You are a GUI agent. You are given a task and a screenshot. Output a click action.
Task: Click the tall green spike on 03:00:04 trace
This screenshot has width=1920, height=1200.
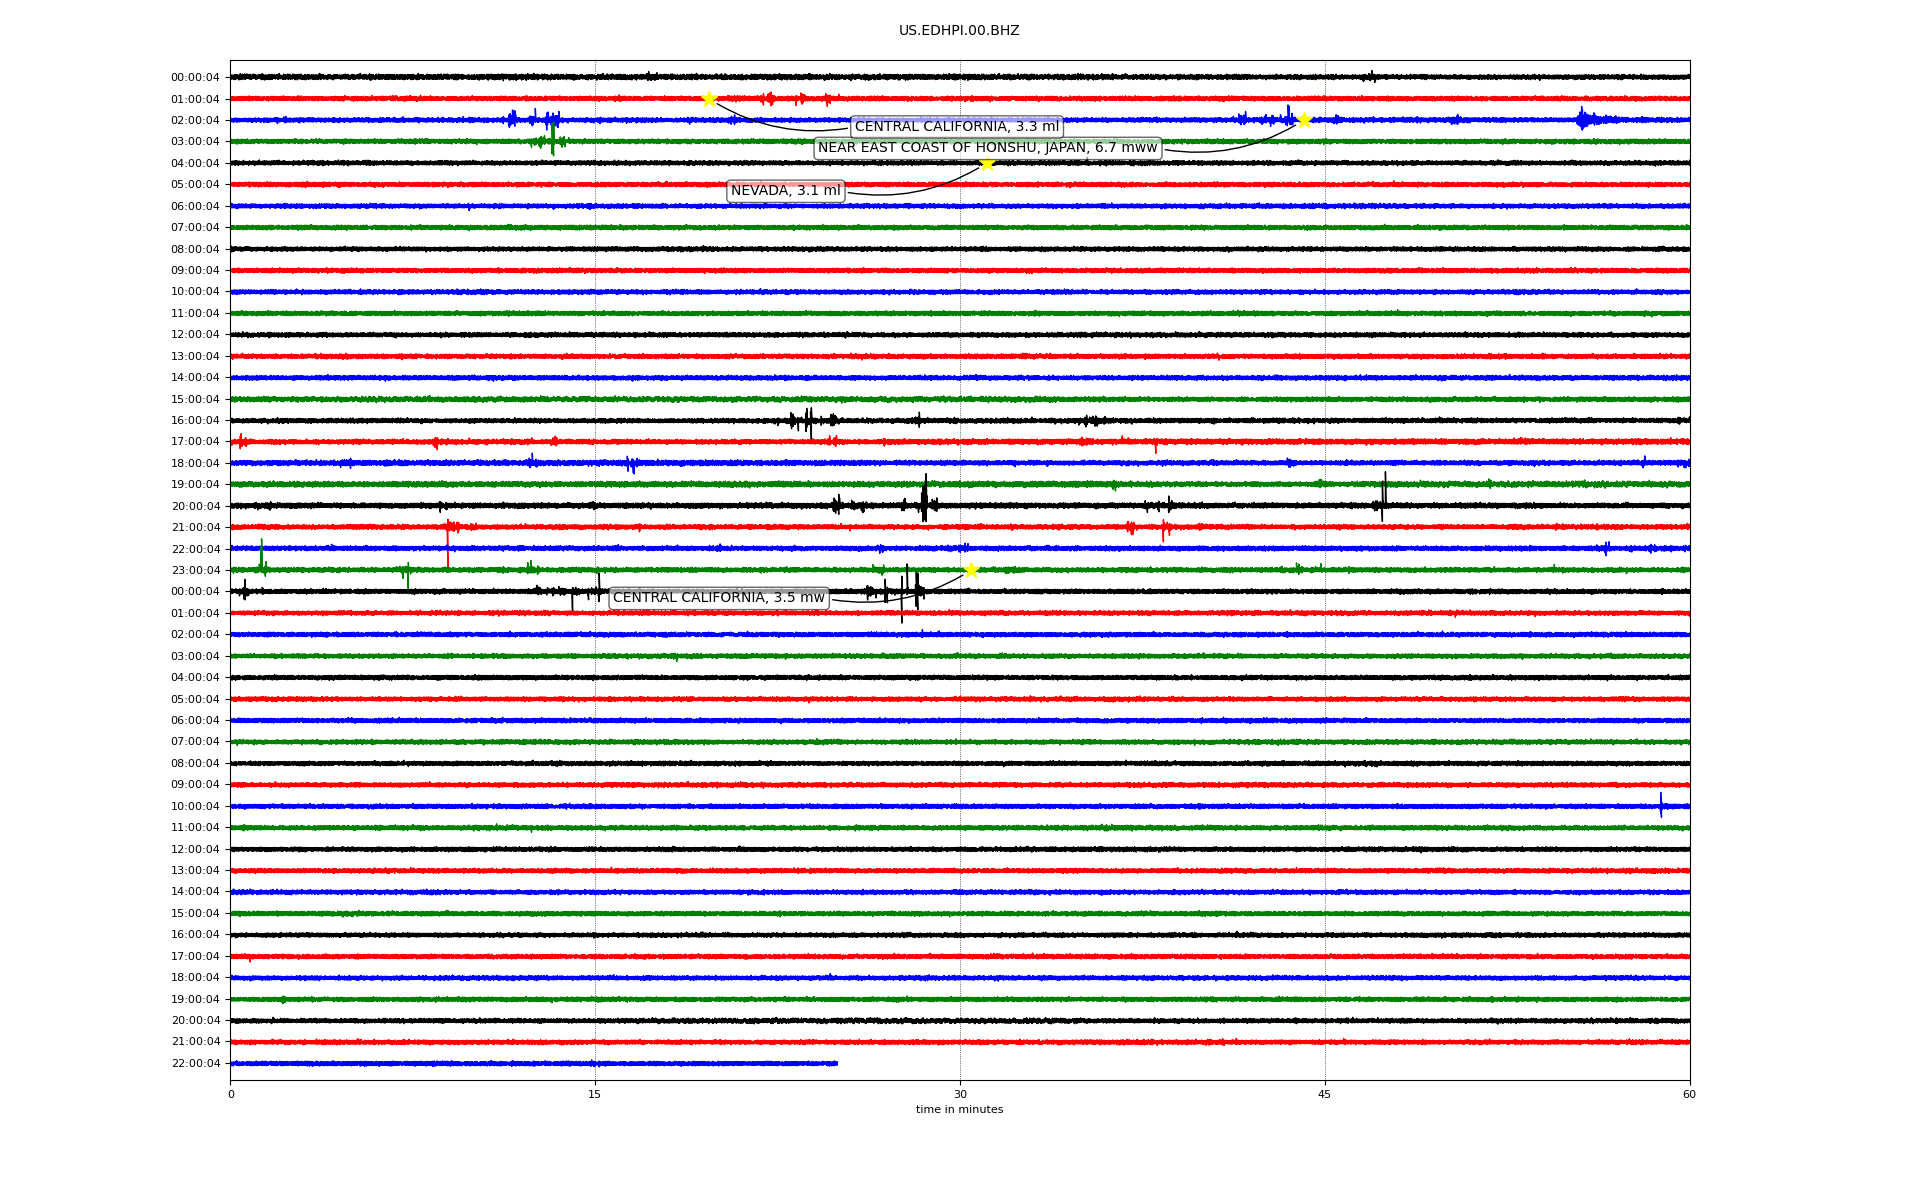click(553, 138)
